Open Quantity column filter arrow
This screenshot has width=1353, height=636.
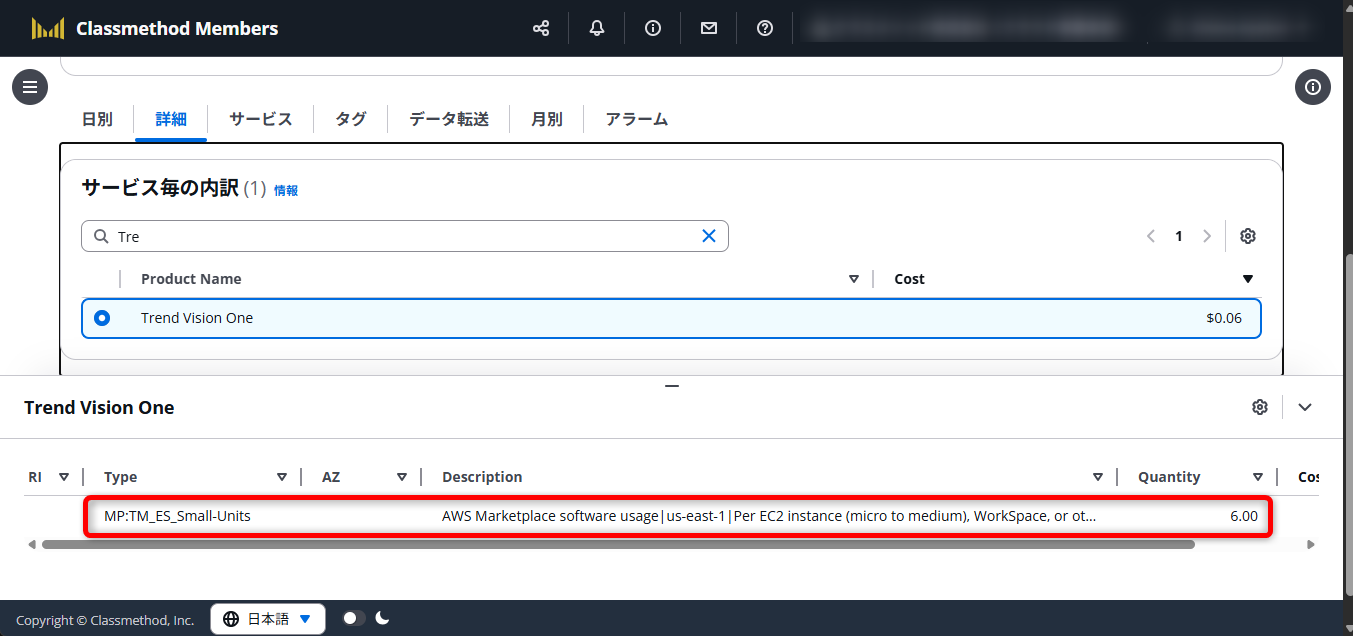click(1258, 477)
